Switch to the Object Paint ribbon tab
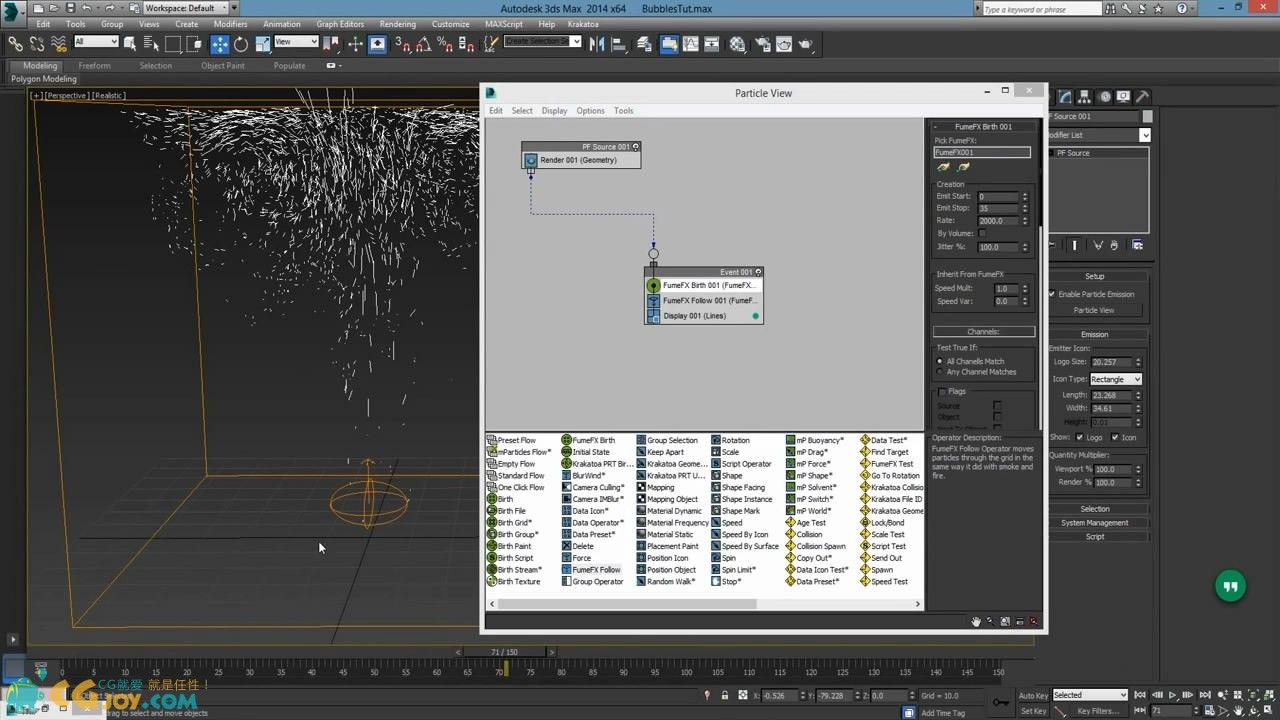Viewport: 1280px width, 720px height. 222,66
